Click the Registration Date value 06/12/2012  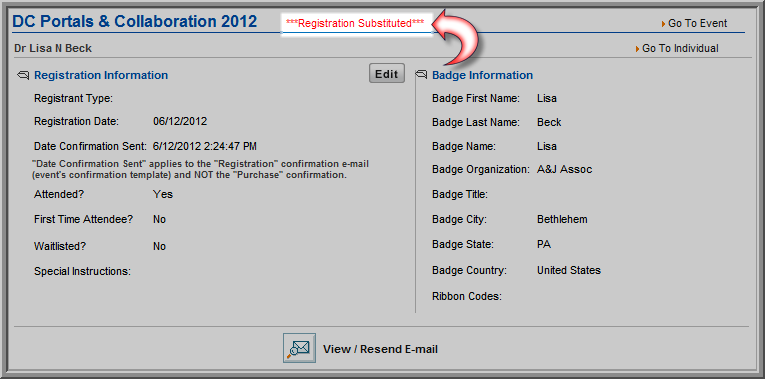(180, 121)
